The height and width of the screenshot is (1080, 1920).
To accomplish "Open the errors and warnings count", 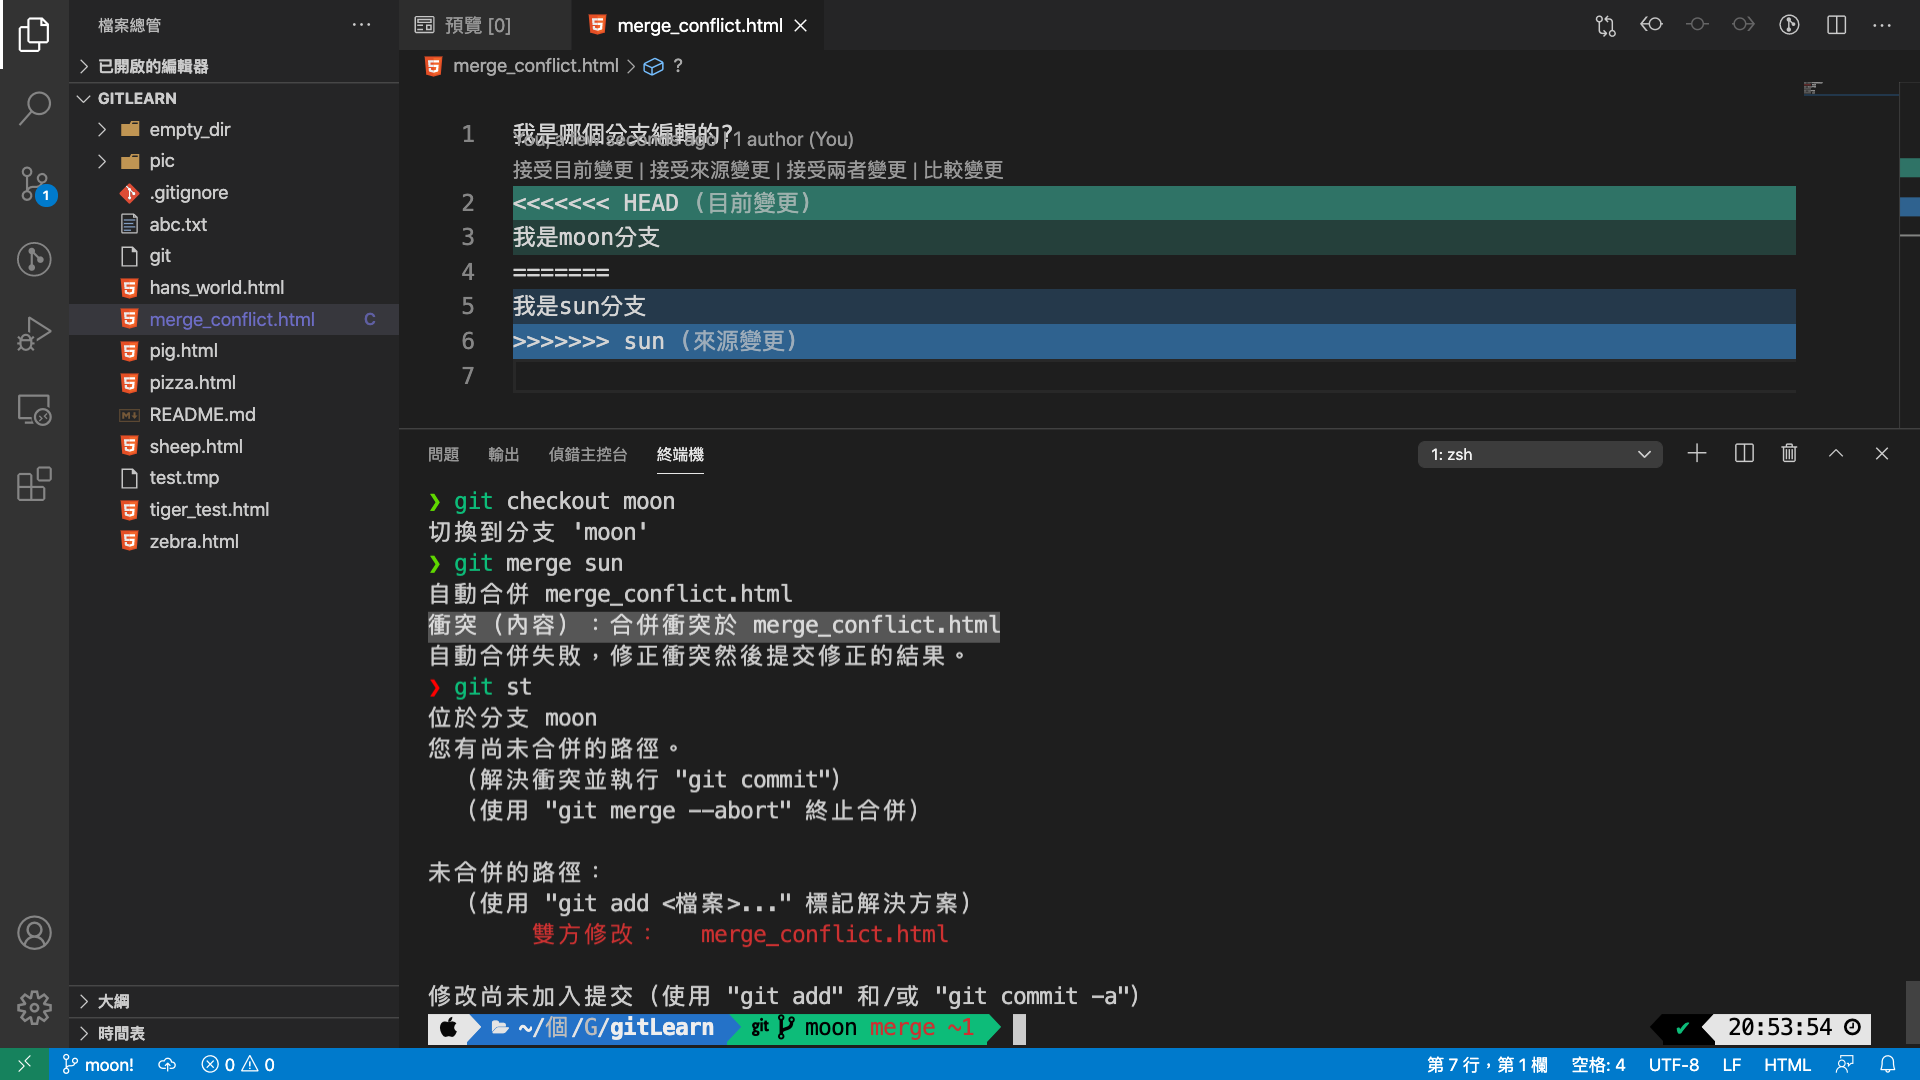I will pyautogui.click(x=238, y=1065).
